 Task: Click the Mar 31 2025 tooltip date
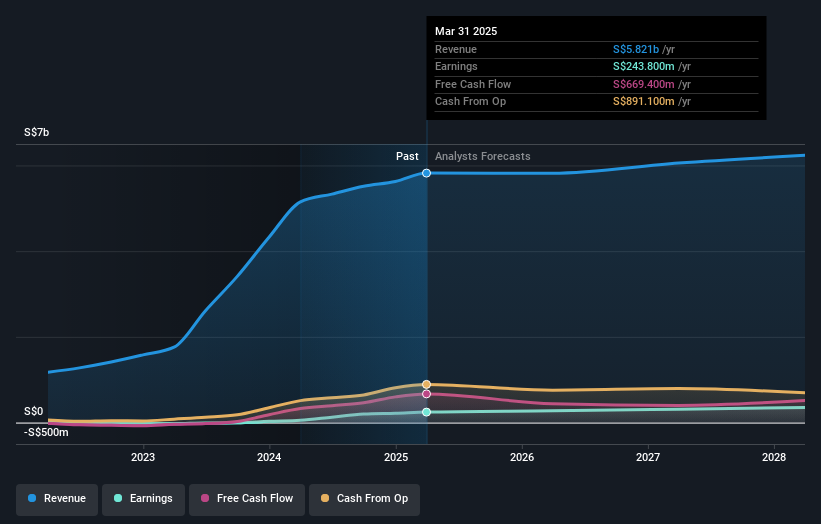click(x=466, y=31)
